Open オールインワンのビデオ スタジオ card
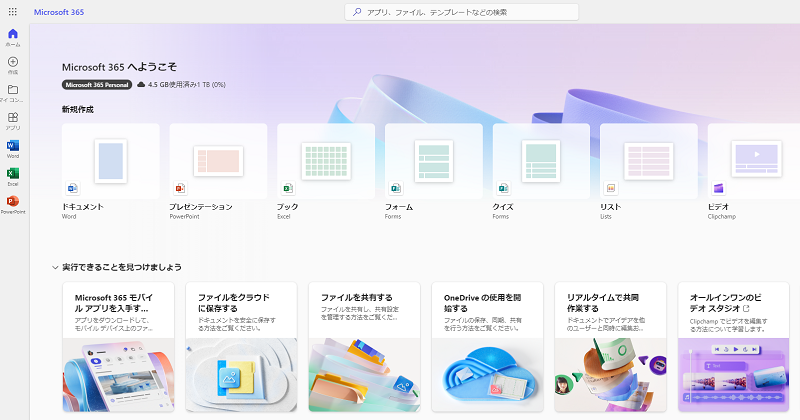The image size is (800, 420). pos(733,347)
